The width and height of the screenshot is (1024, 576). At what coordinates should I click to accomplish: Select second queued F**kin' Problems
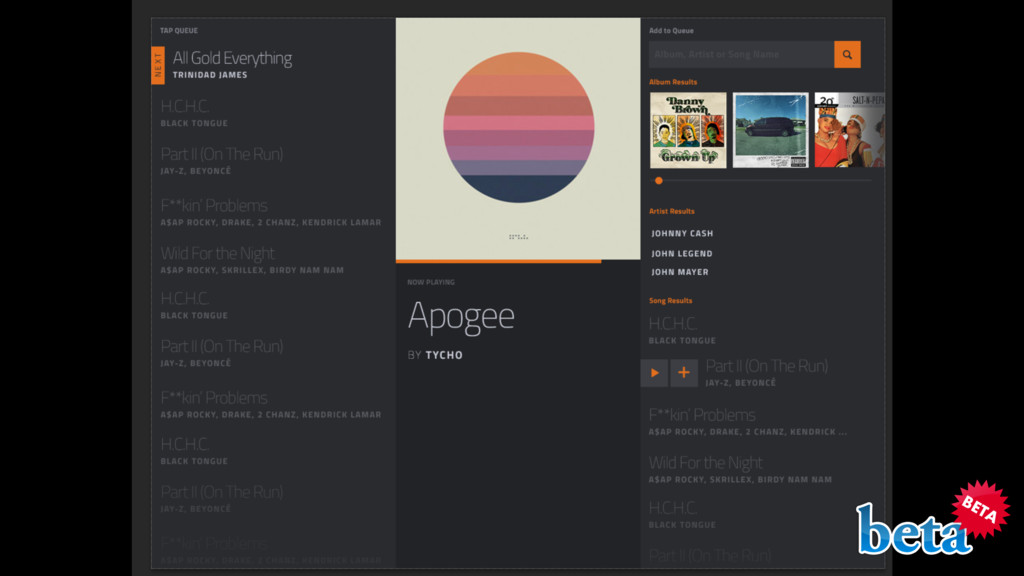[x=270, y=404]
